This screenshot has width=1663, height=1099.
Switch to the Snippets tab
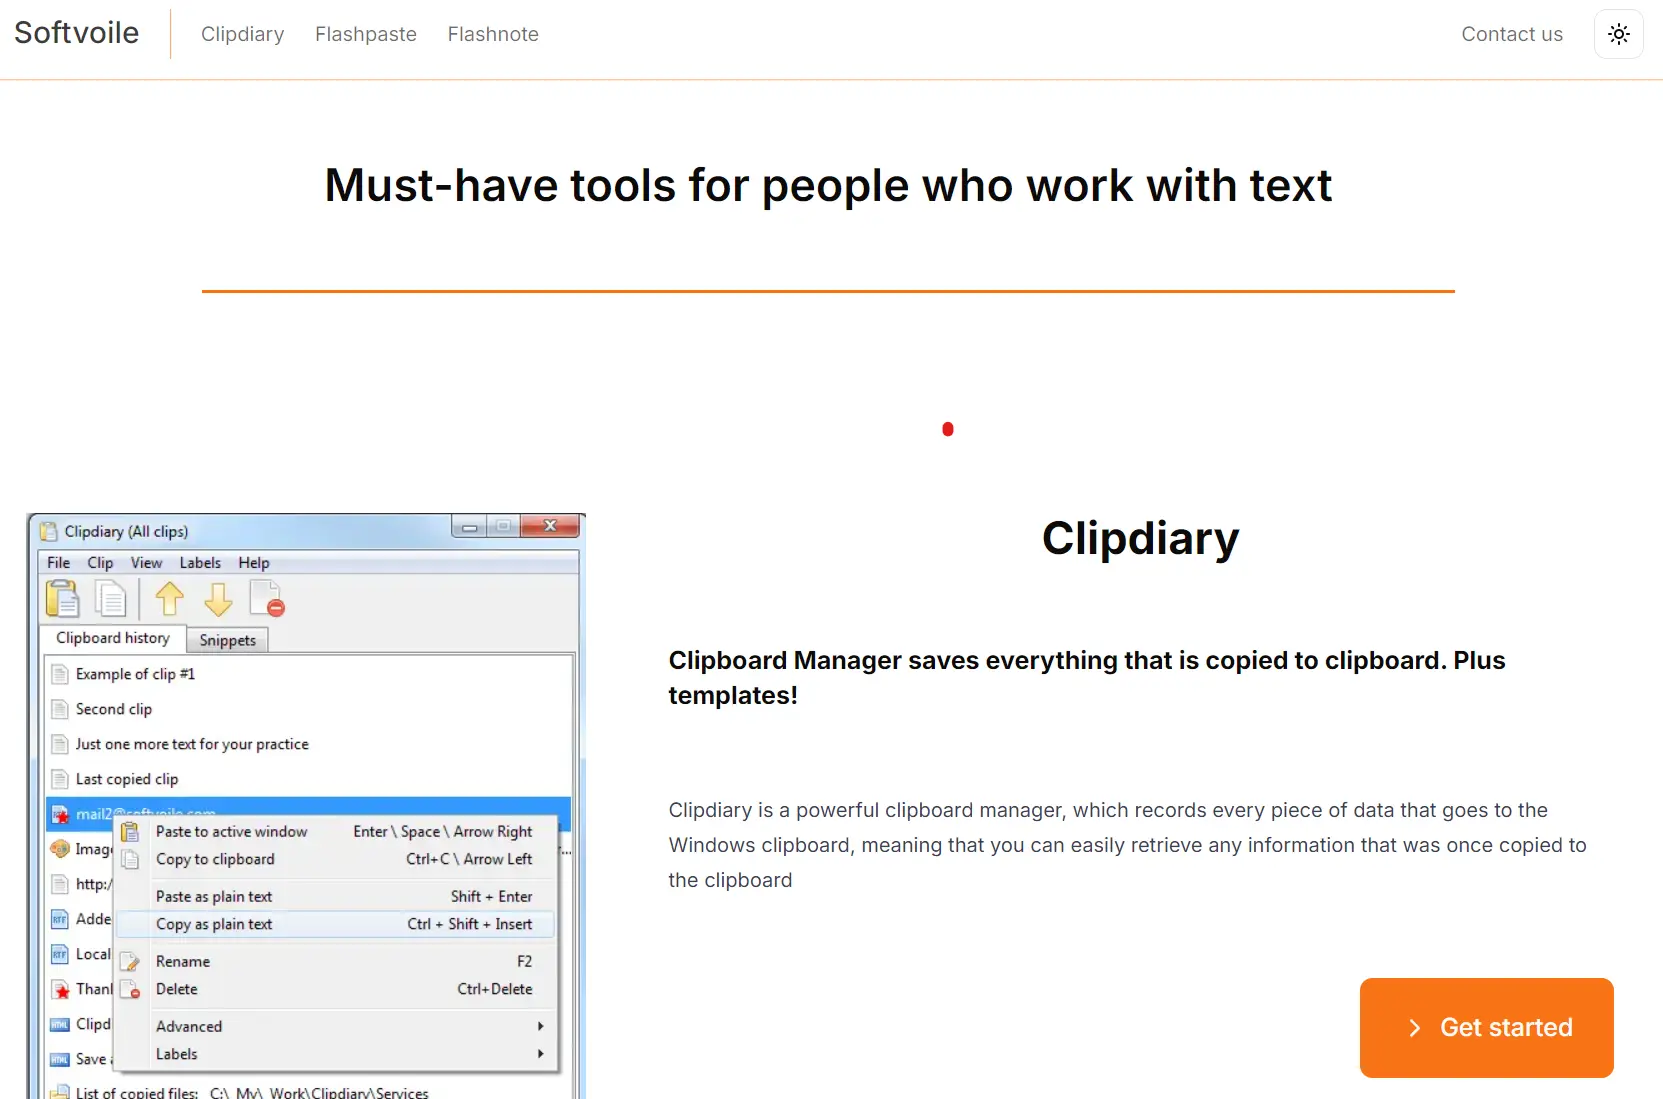point(228,640)
